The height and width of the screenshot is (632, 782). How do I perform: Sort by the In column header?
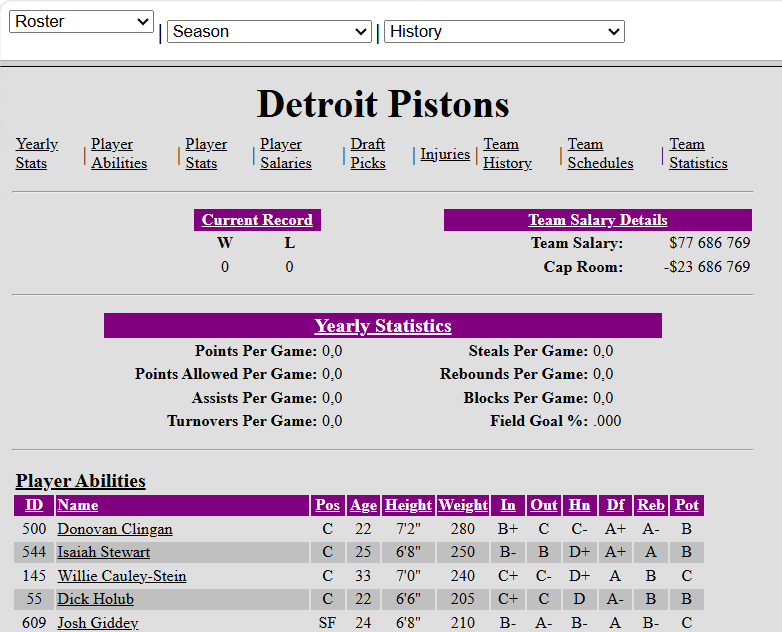(x=508, y=505)
